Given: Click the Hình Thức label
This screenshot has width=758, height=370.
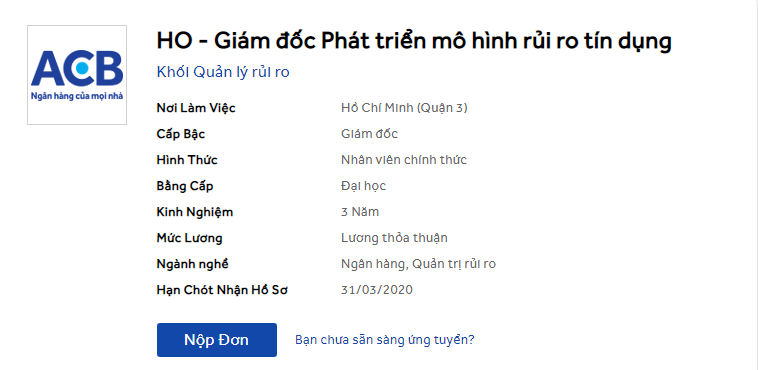Looking at the screenshot, I should coord(187,160).
